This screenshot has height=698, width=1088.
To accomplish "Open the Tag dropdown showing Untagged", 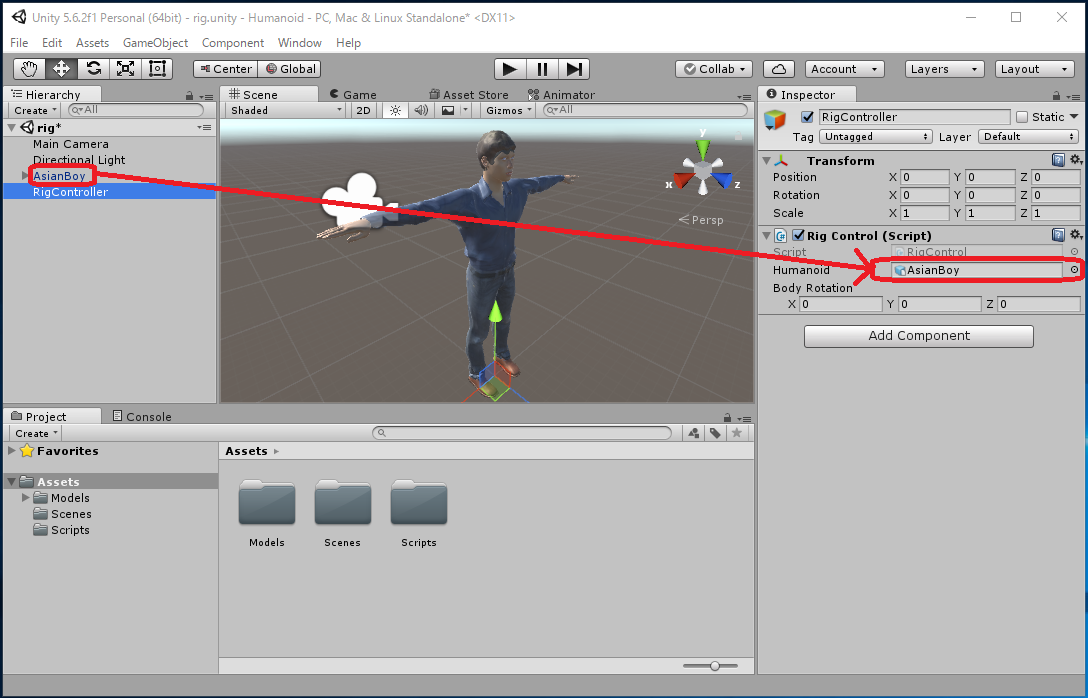I will (875, 137).
